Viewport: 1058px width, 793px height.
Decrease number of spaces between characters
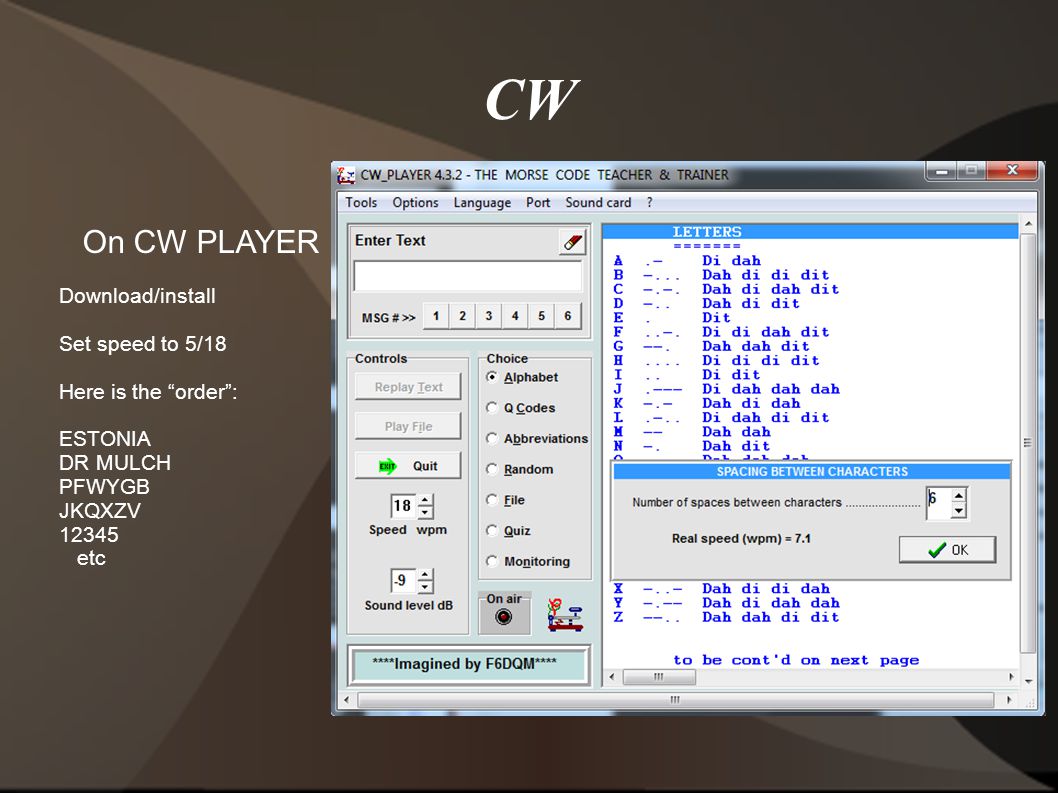pyautogui.click(x=959, y=511)
